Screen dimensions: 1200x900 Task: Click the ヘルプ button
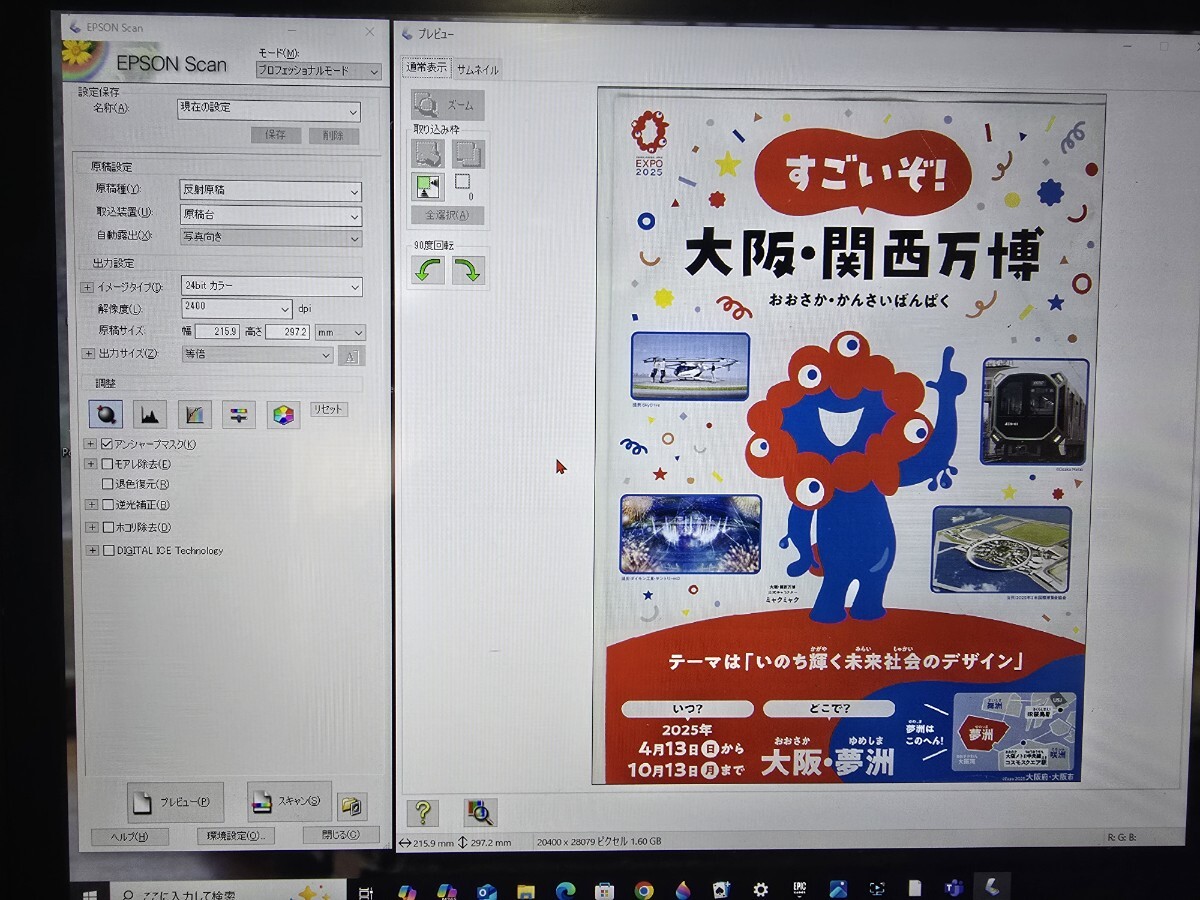point(130,836)
